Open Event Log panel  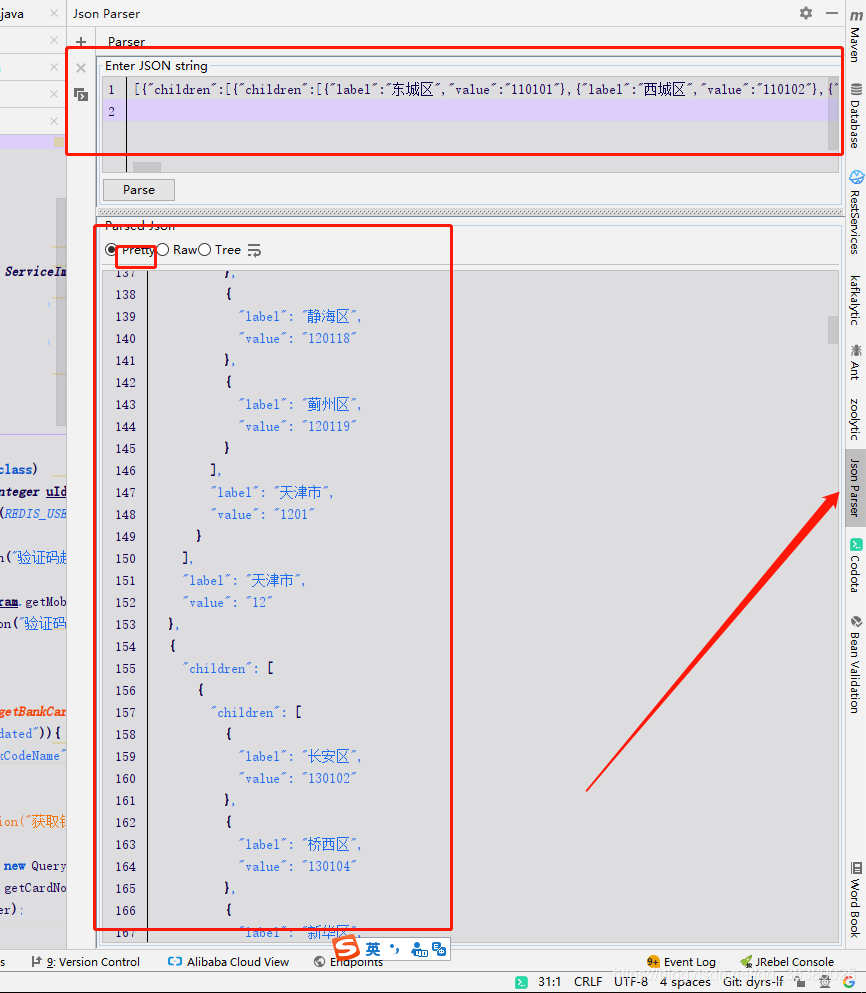click(681, 962)
